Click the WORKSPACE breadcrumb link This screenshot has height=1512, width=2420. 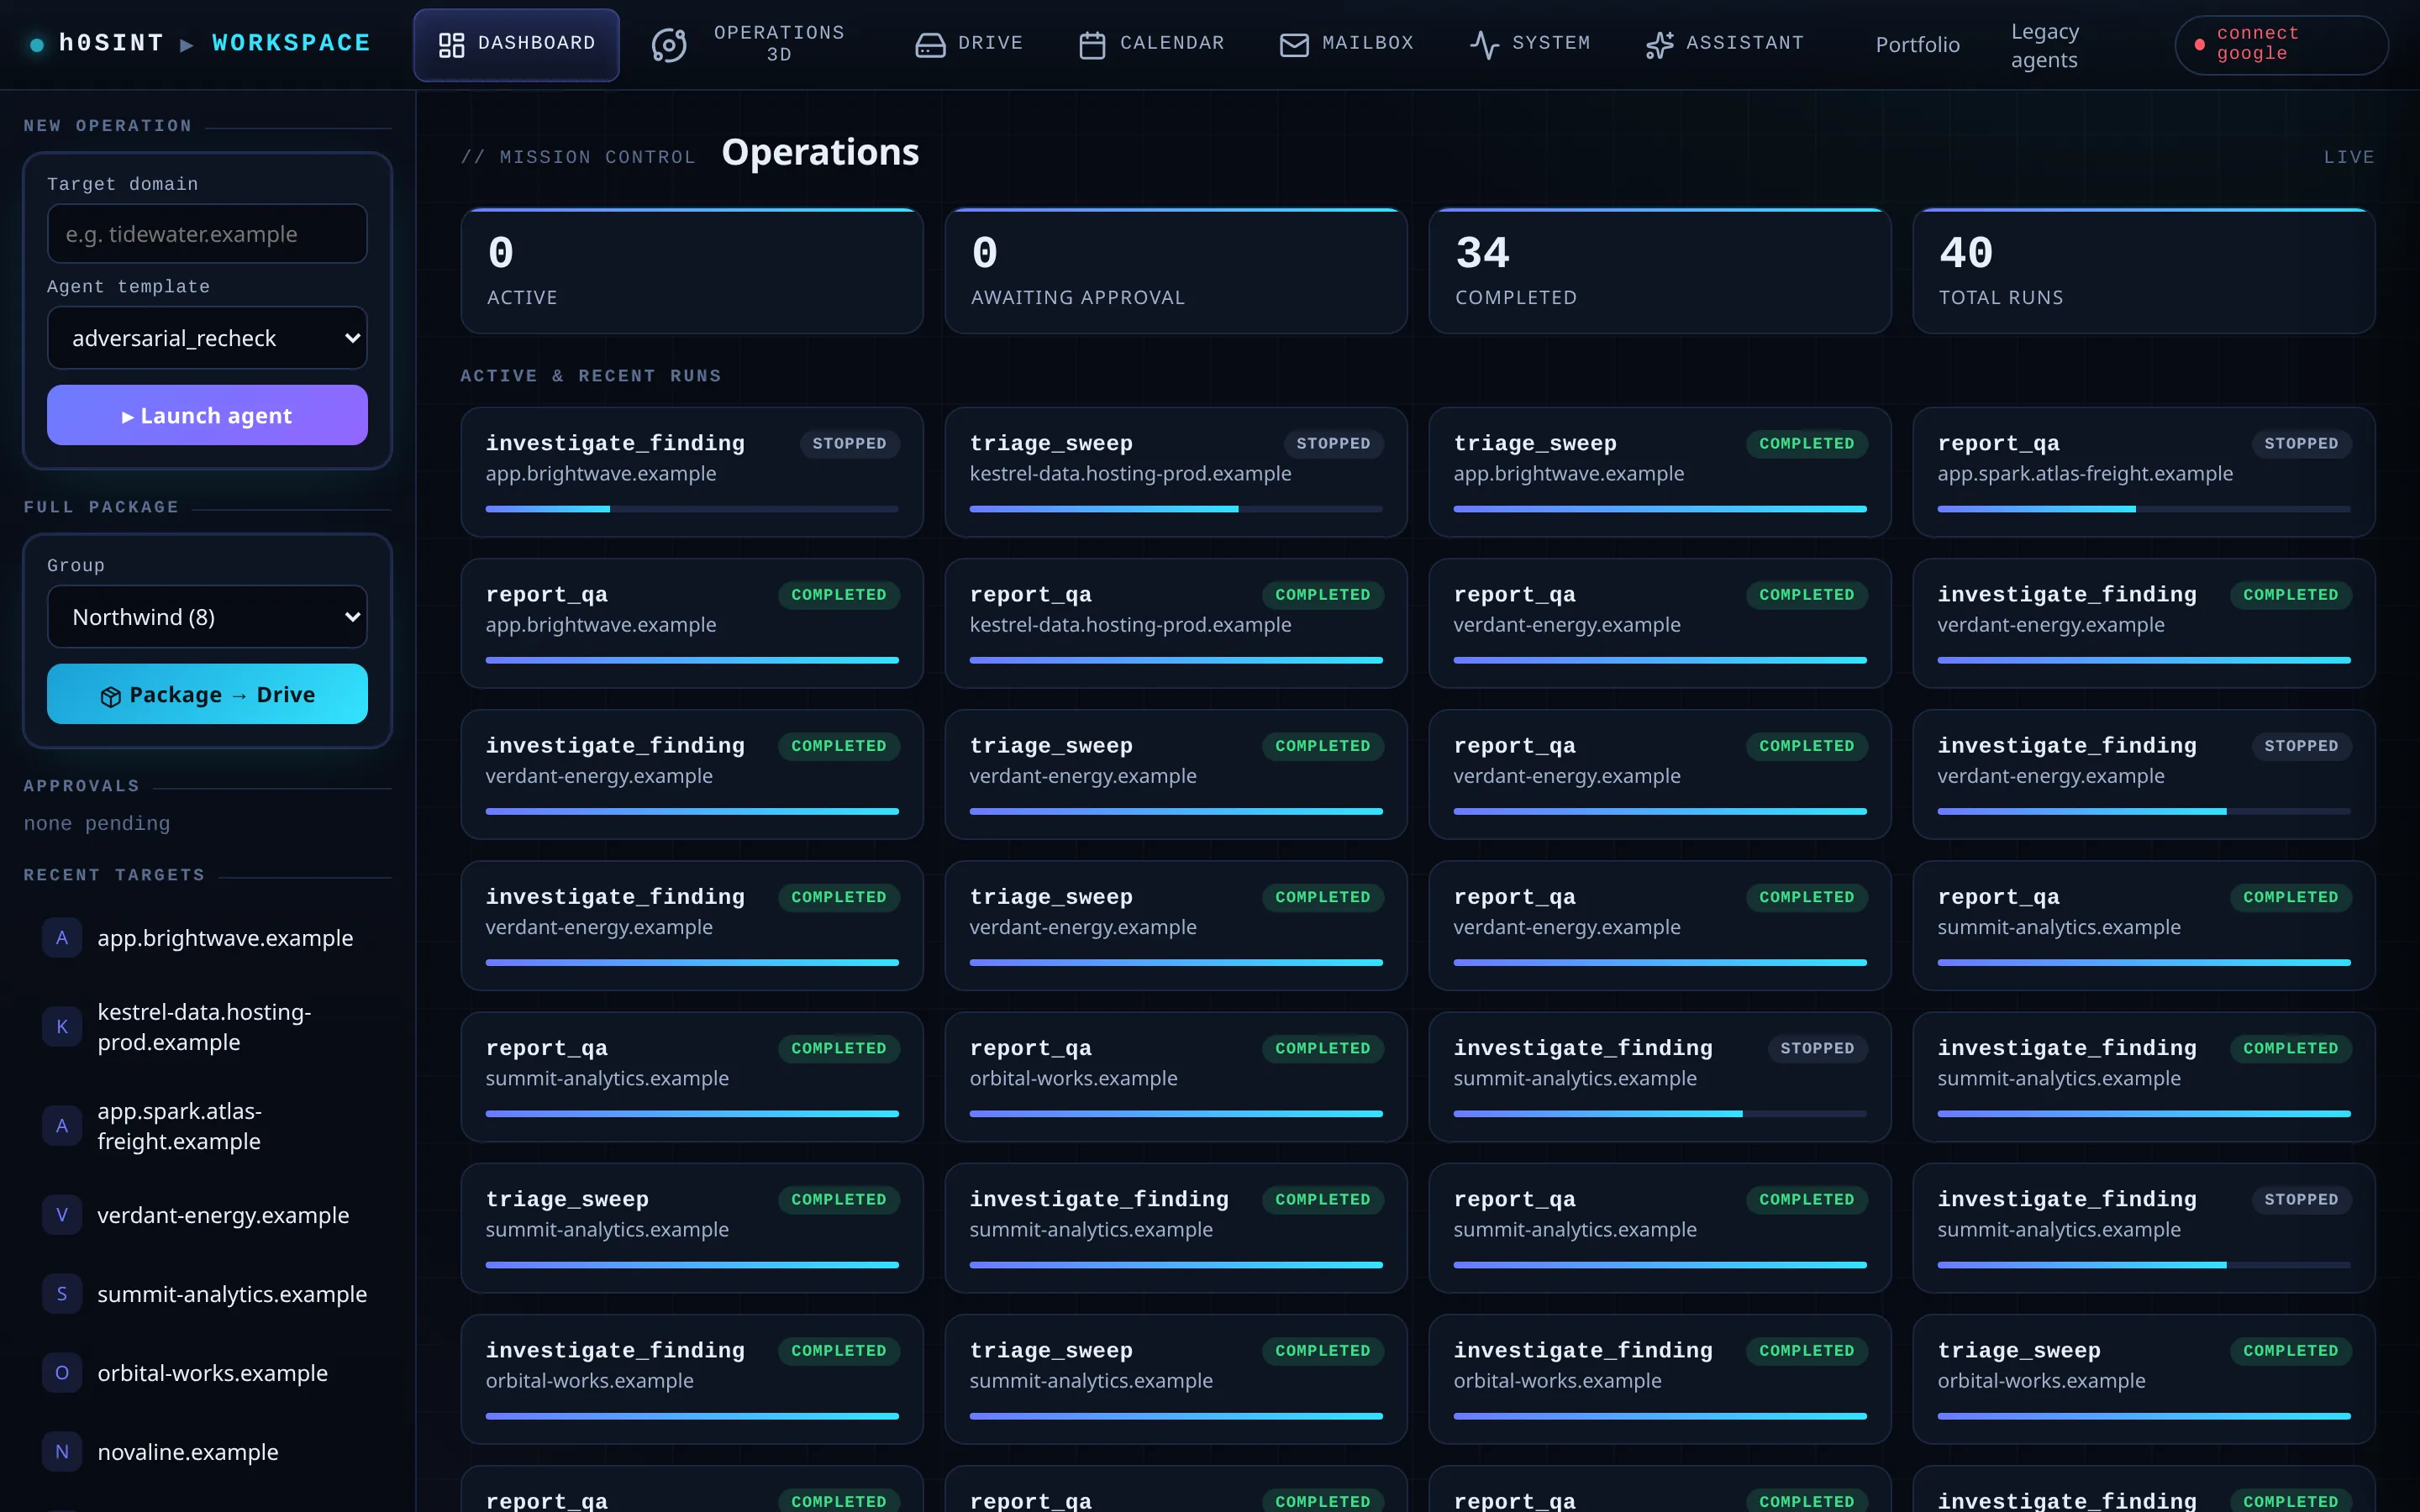coord(291,43)
